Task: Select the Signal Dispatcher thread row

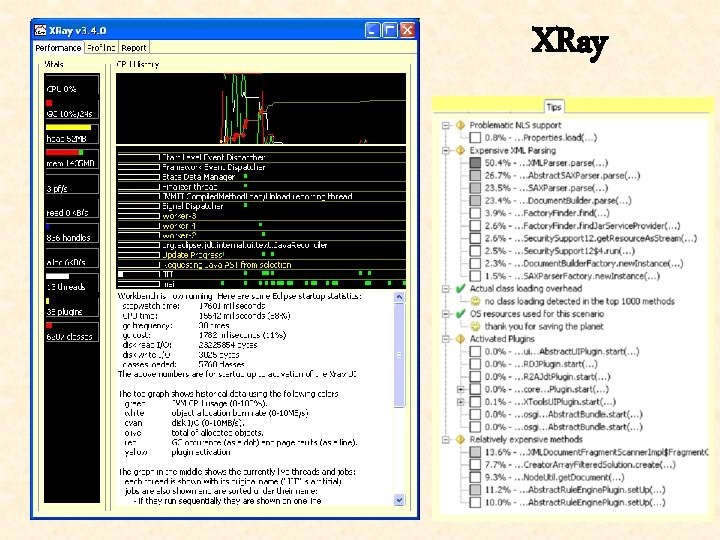Action: click(261, 206)
